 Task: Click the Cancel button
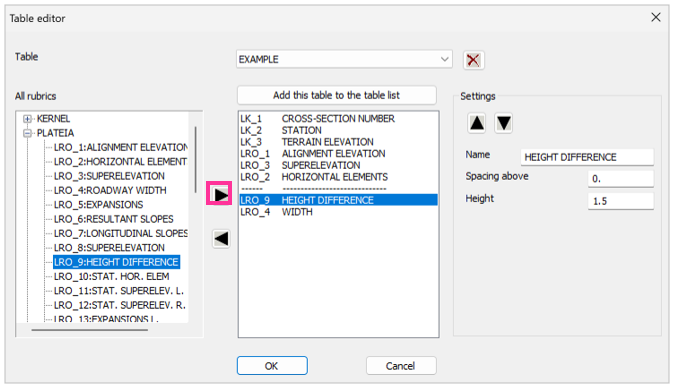point(401,366)
